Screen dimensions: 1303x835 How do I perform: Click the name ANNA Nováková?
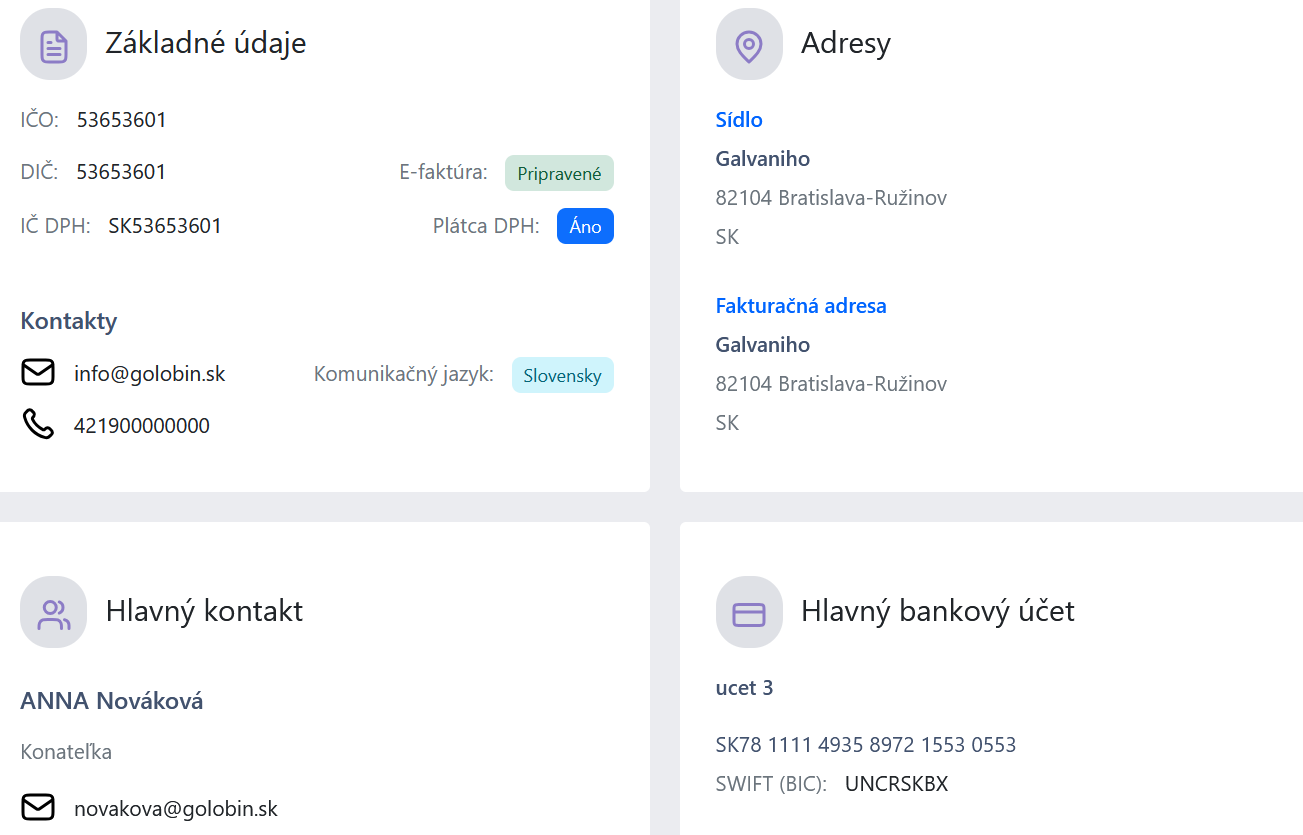(x=112, y=701)
